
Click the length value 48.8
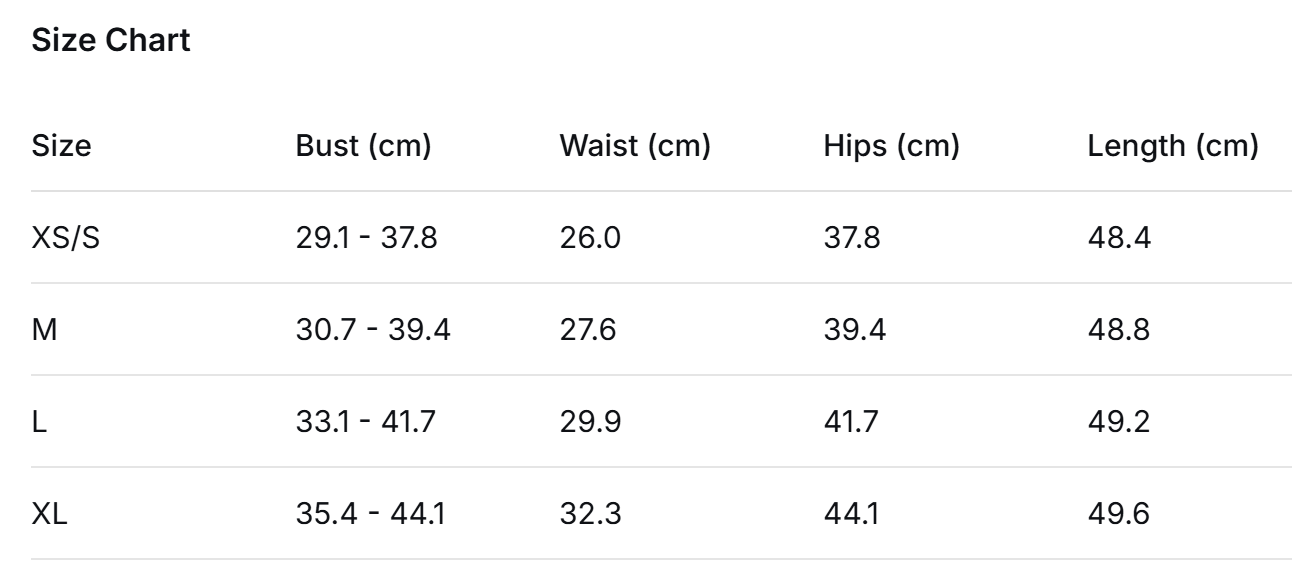1119,330
